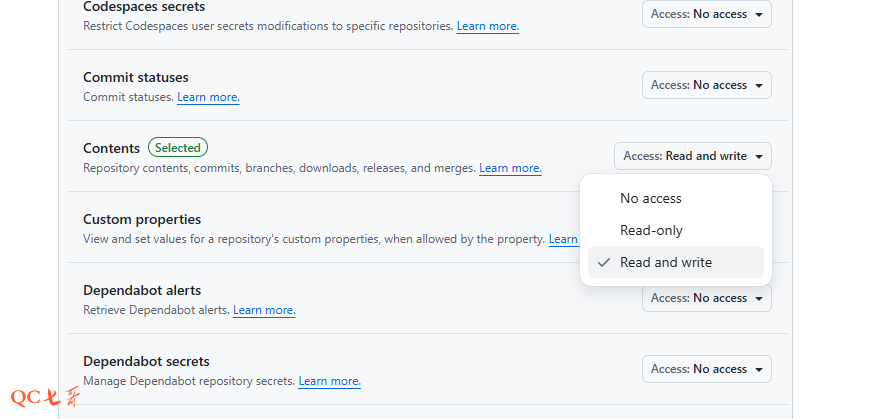
Task: Expand the Dependabot secrets access dropdown
Action: [706, 369]
